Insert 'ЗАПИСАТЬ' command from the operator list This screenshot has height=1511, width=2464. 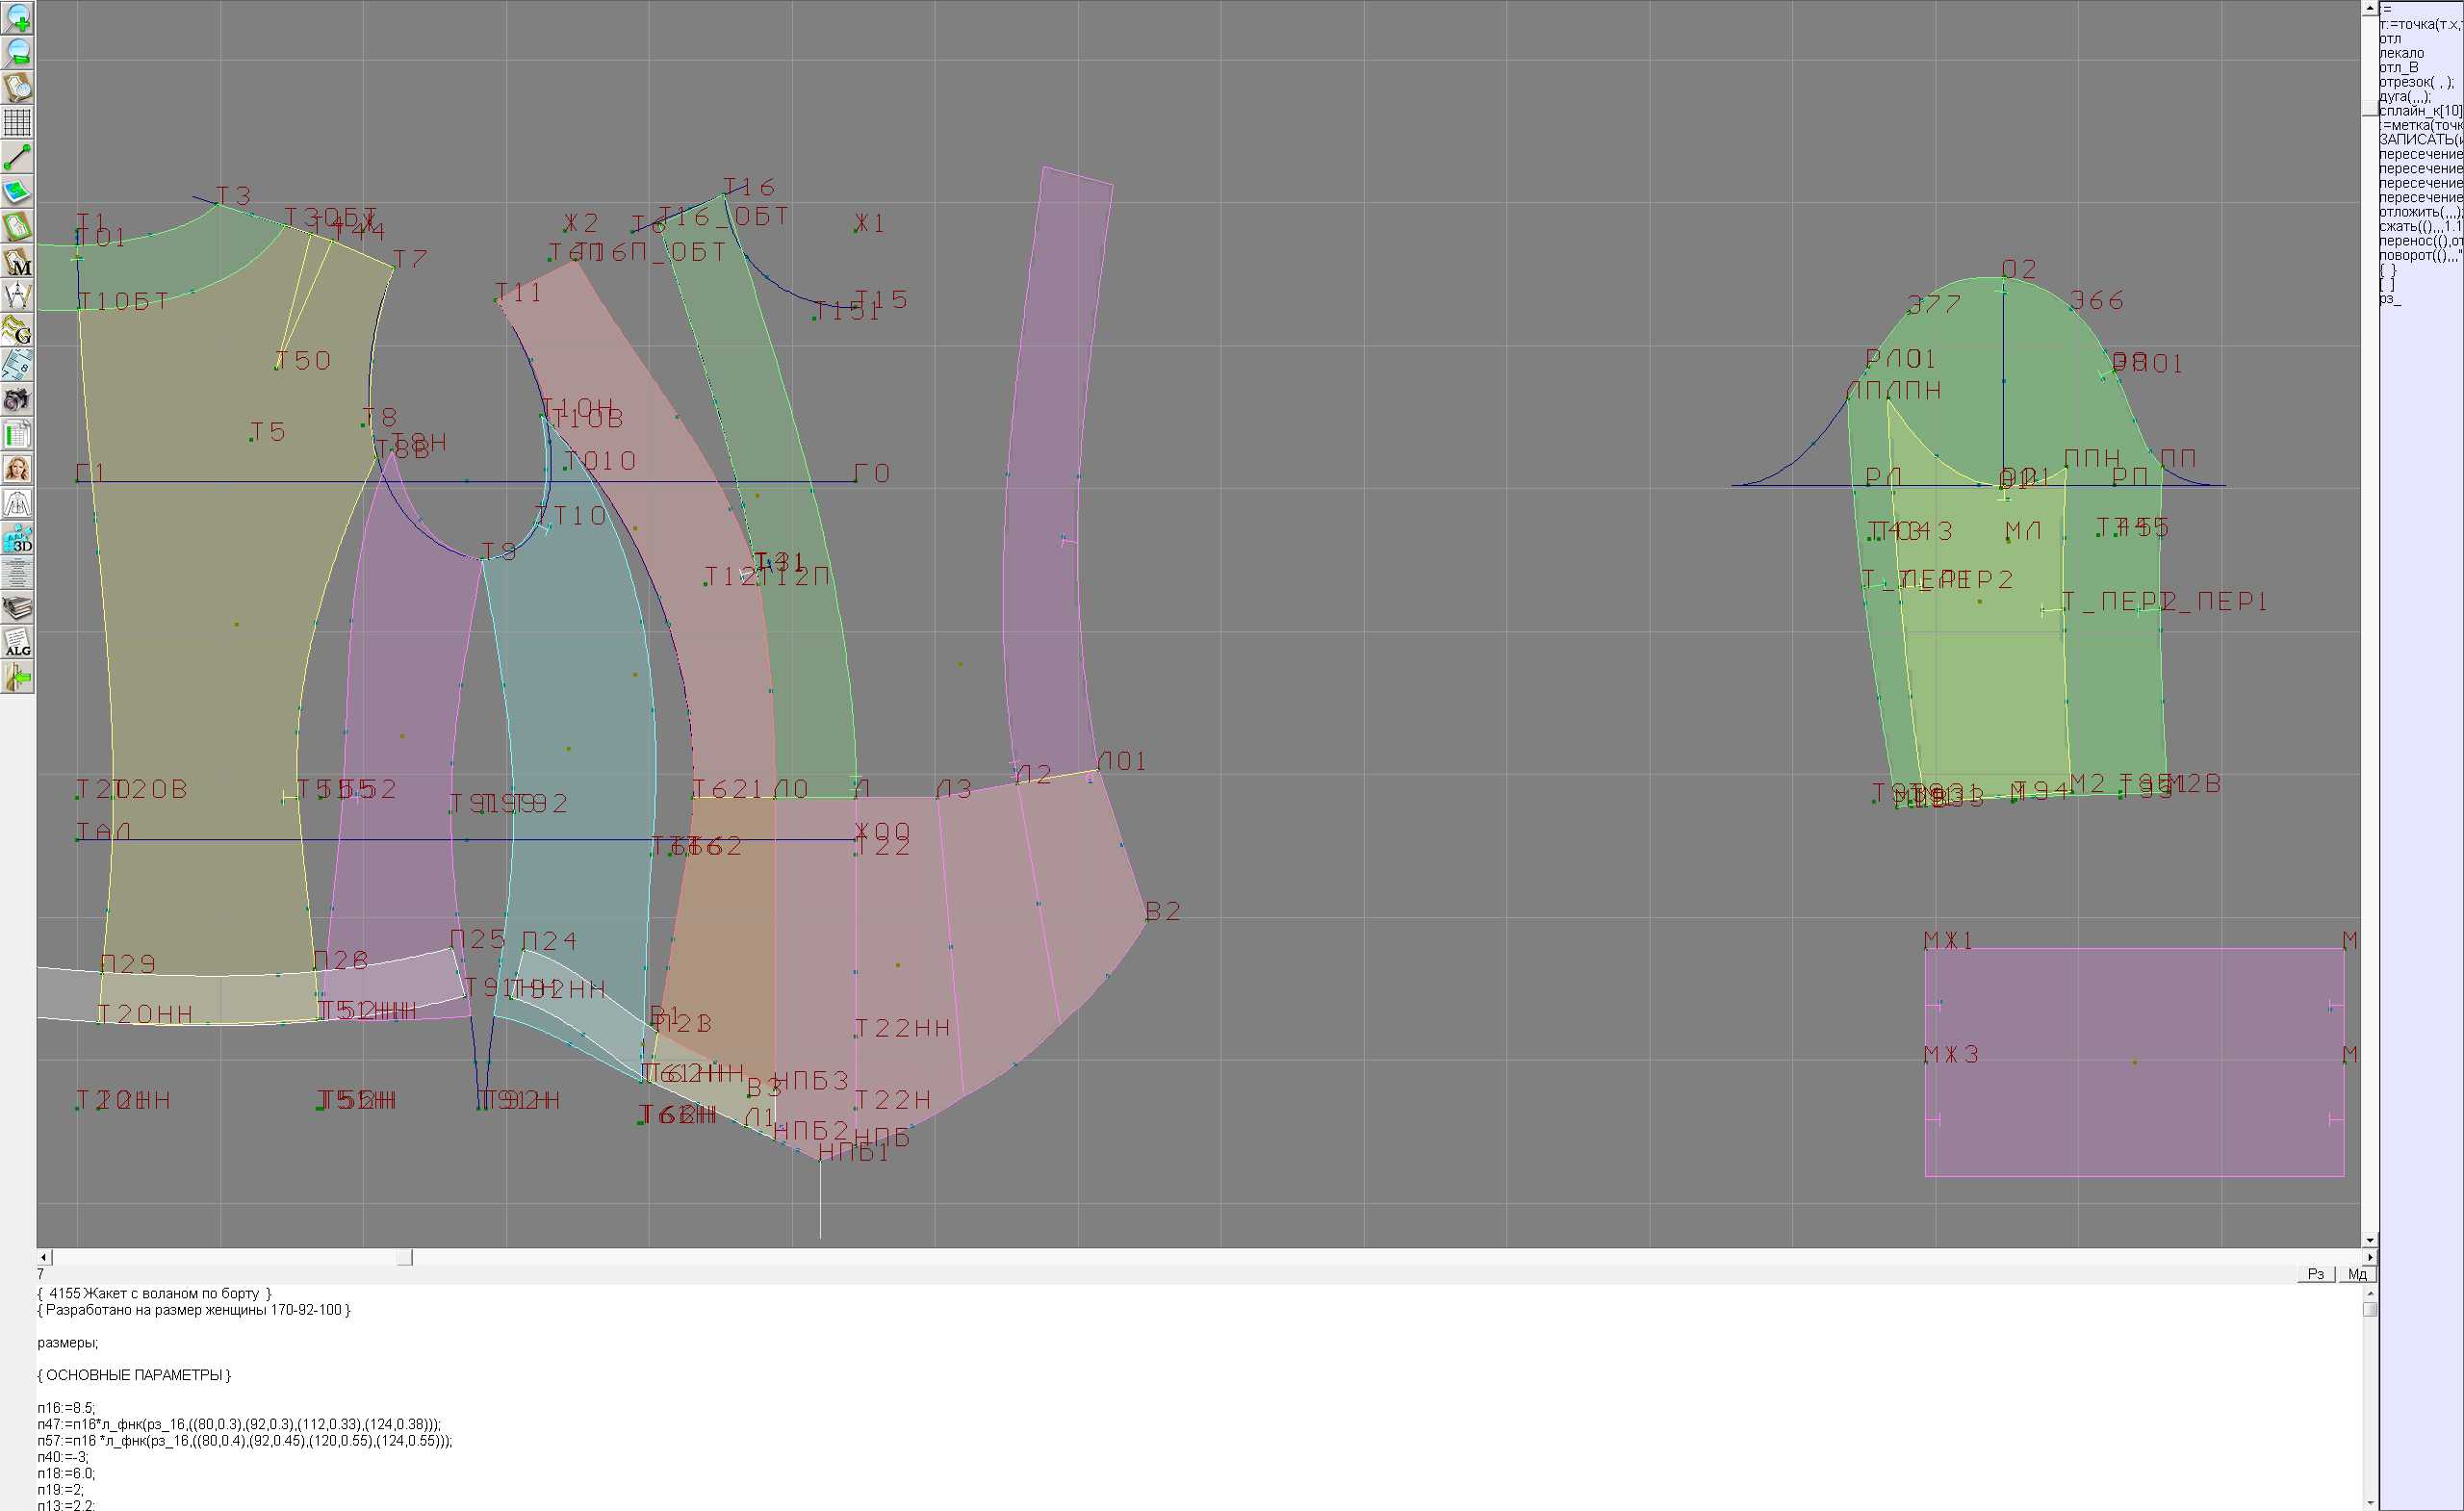pyautogui.click(x=2418, y=140)
